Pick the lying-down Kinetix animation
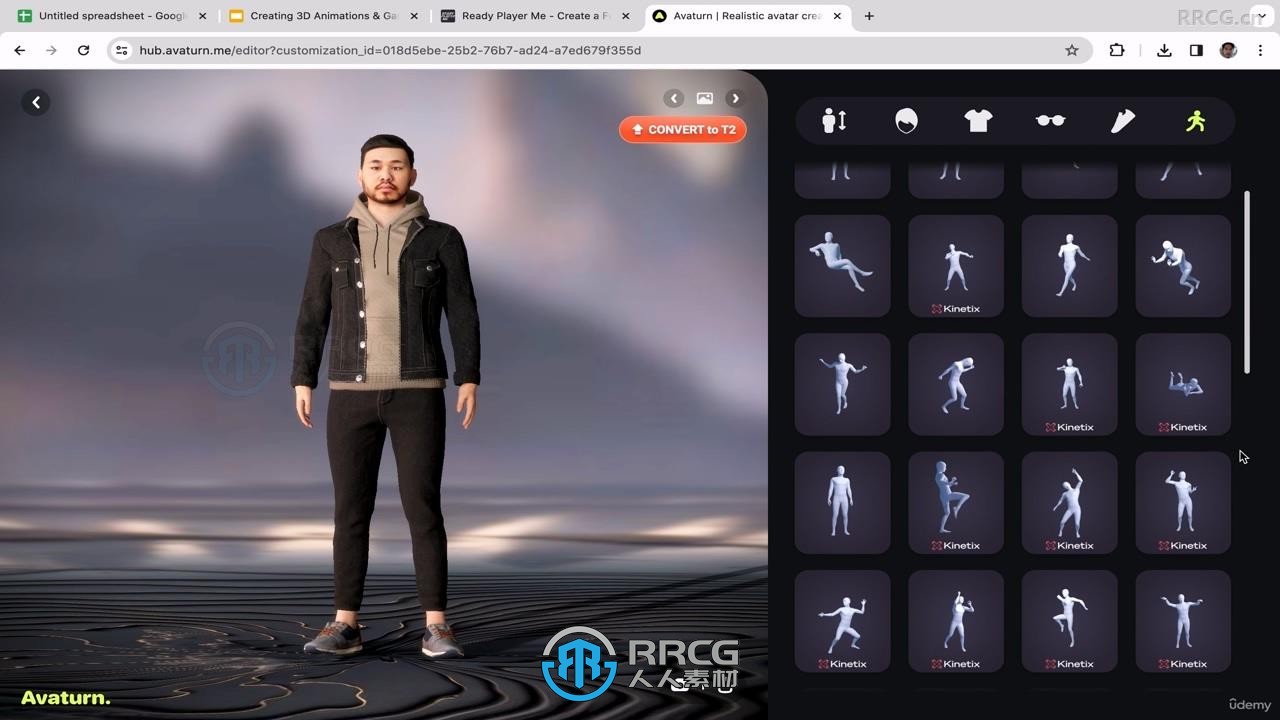This screenshot has height=720, width=1280. (x=1183, y=384)
